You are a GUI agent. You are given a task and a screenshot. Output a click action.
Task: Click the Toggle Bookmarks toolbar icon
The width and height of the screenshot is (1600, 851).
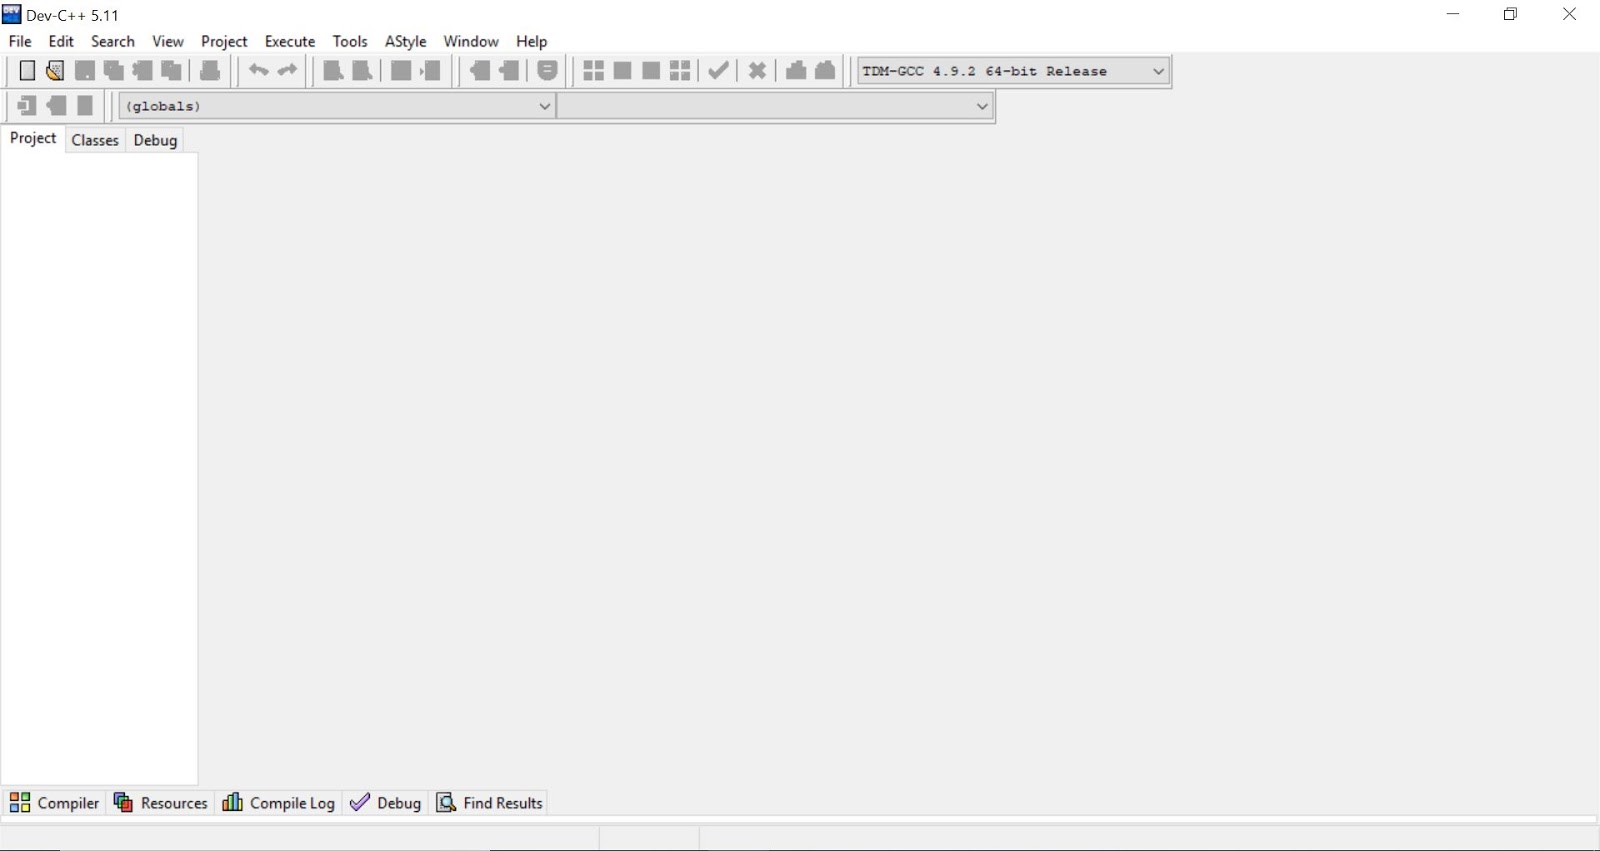[x=57, y=105]
